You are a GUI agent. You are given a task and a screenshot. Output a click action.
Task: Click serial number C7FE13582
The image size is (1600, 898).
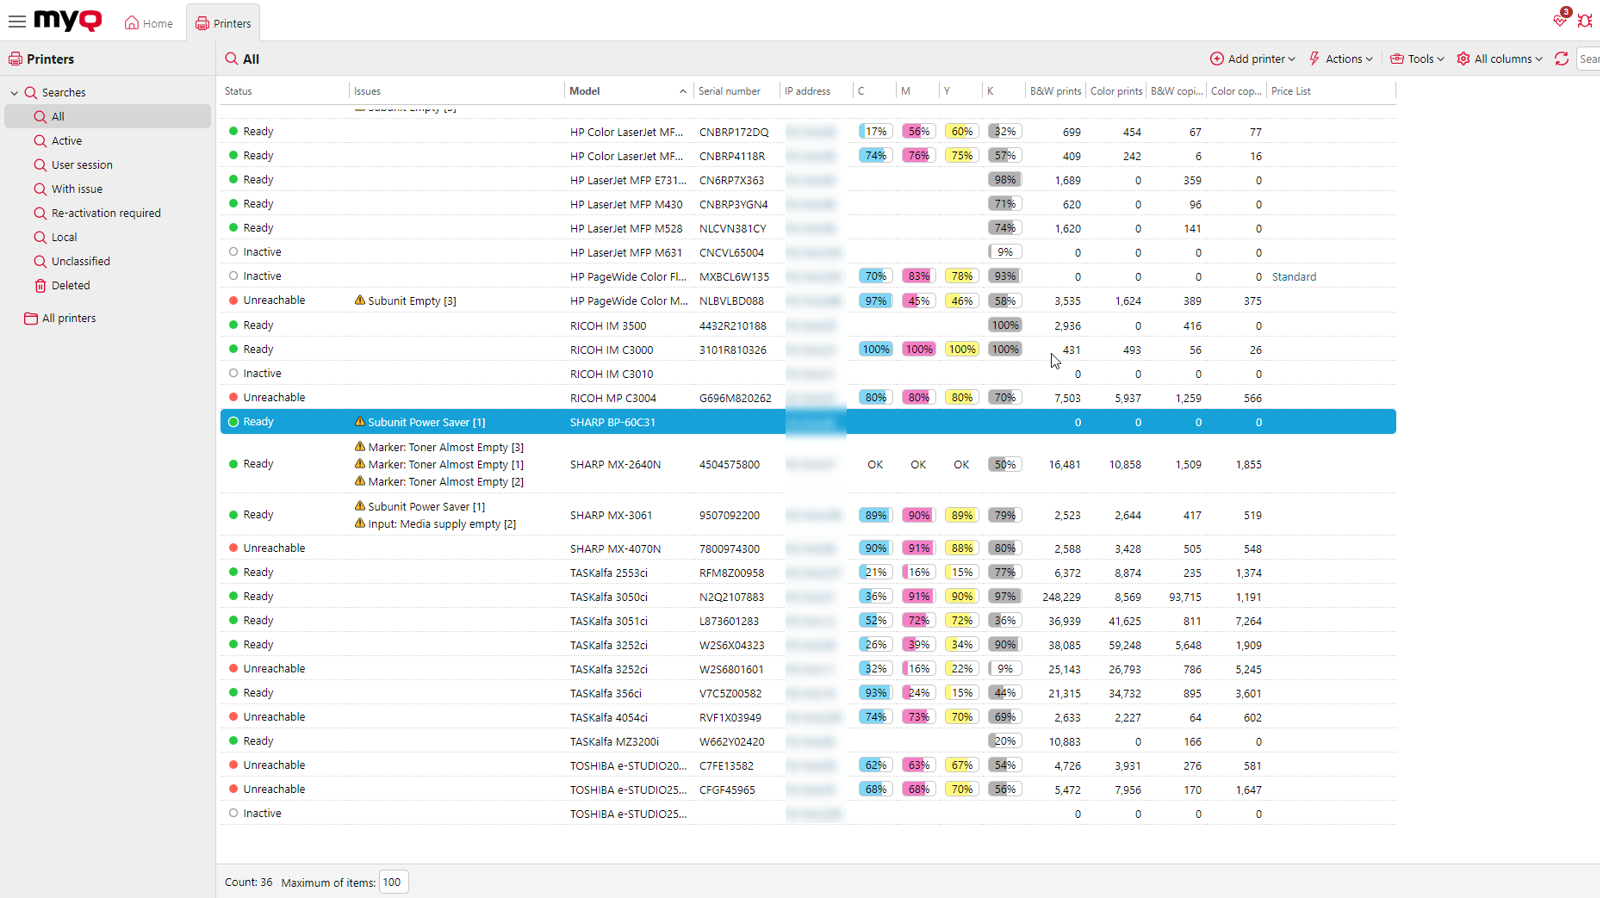(726, 766)
